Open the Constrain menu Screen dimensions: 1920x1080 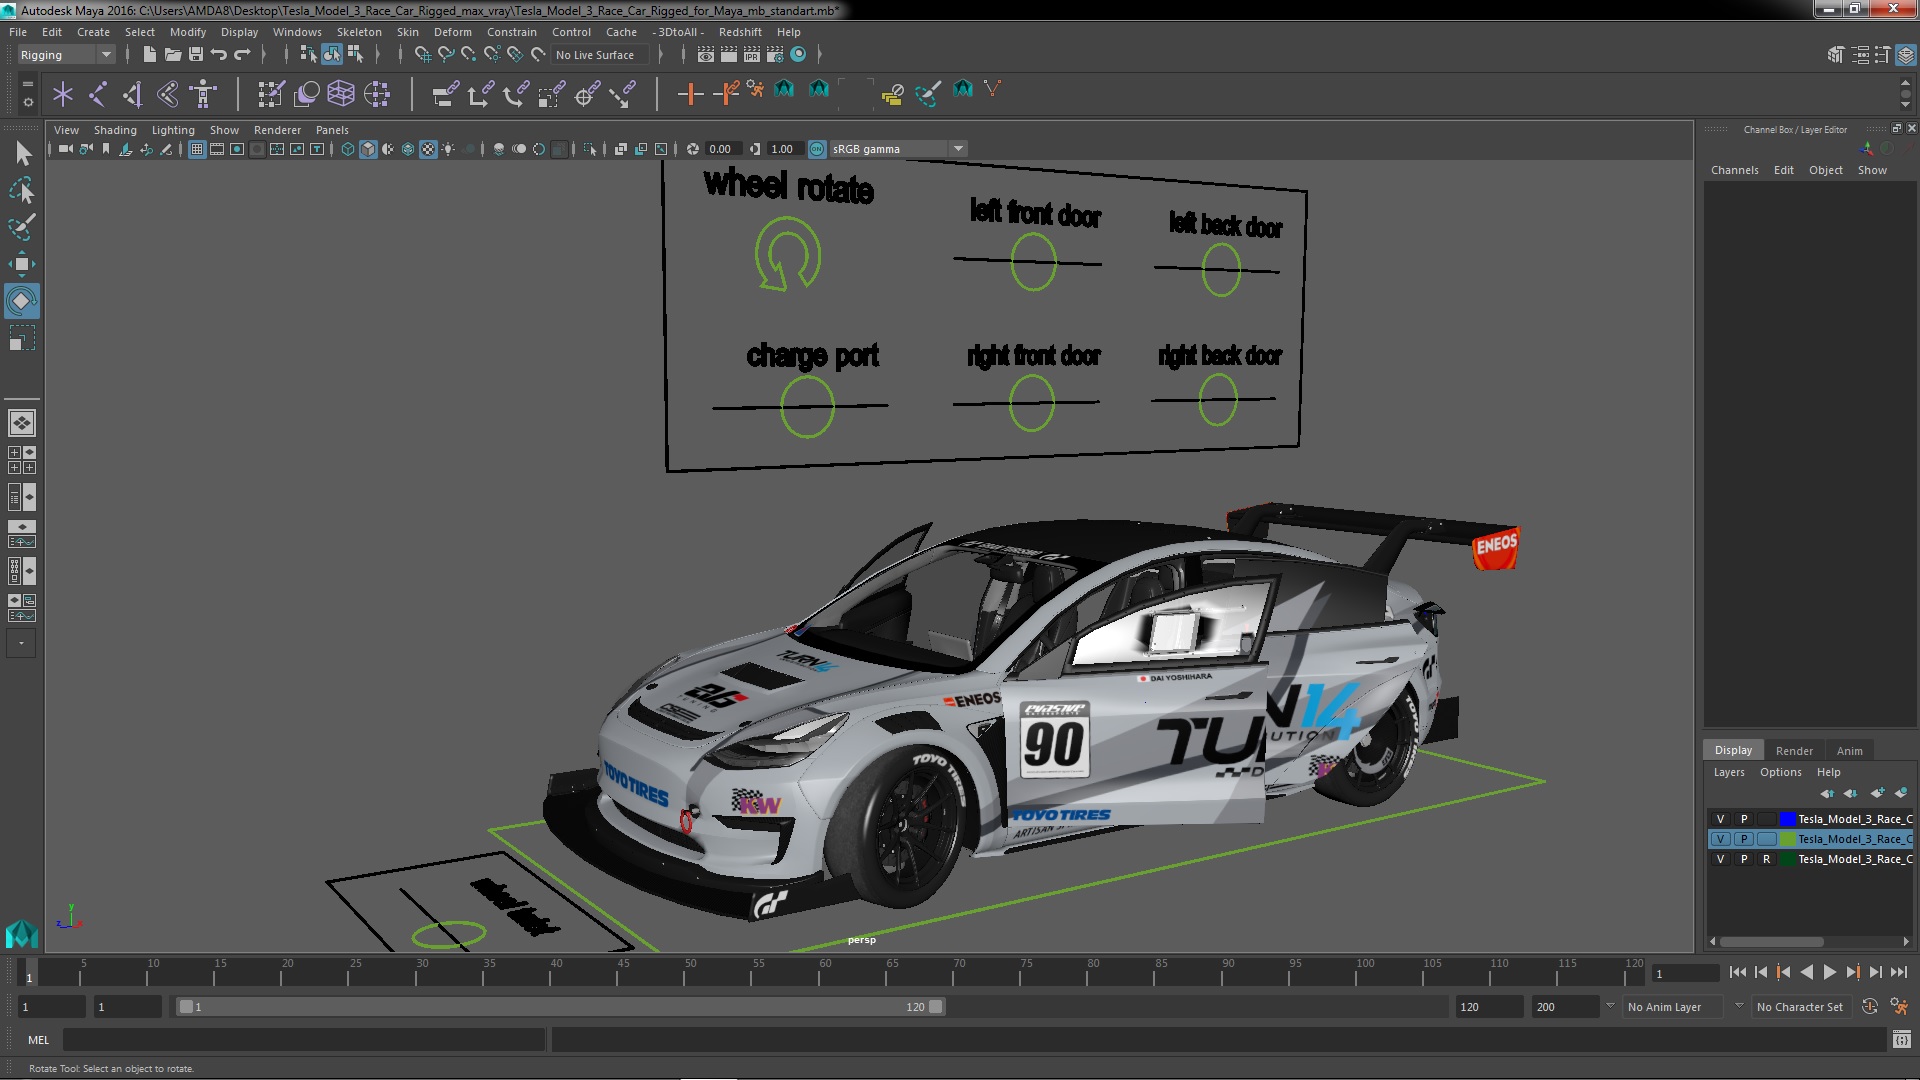(511, 32)
